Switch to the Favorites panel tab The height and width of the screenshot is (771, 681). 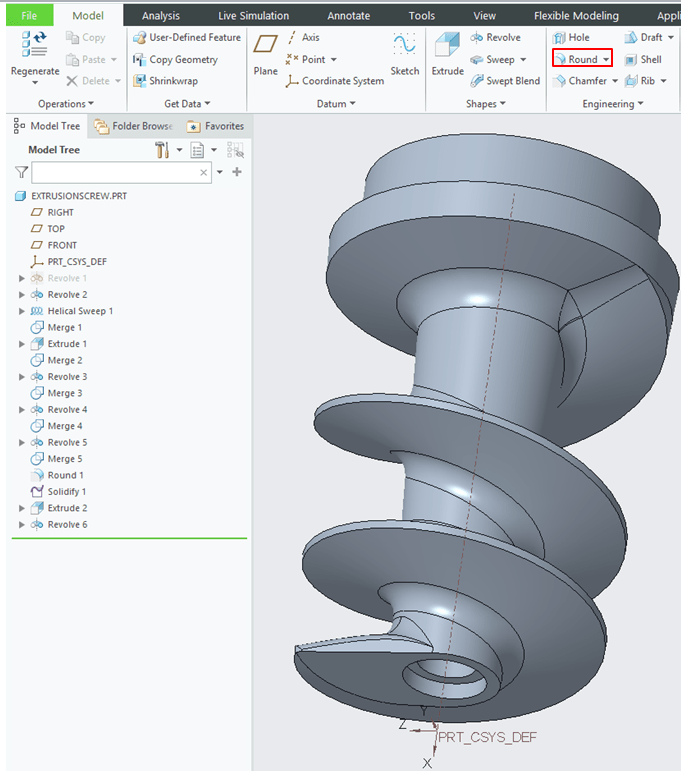(x=215, y=126)
